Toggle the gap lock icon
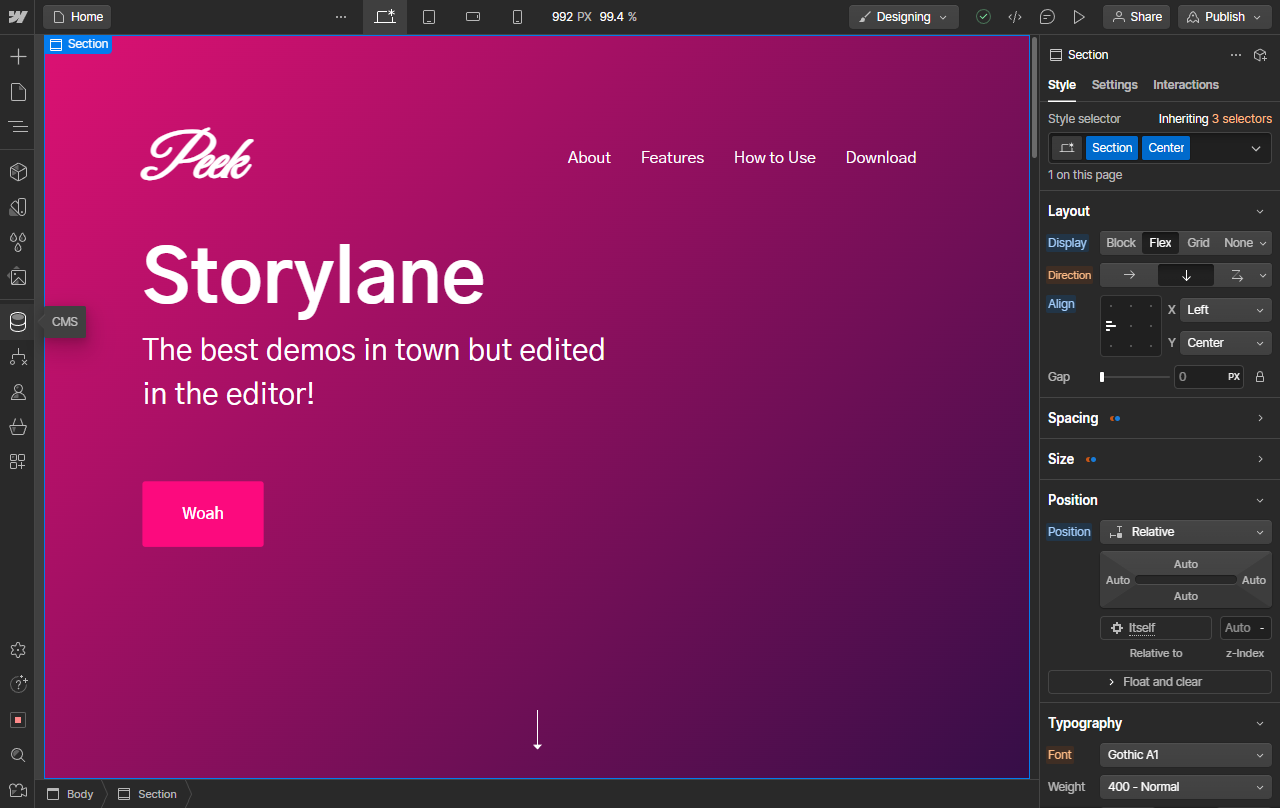Screen dimensions: 1280x808 point(1260,377)
